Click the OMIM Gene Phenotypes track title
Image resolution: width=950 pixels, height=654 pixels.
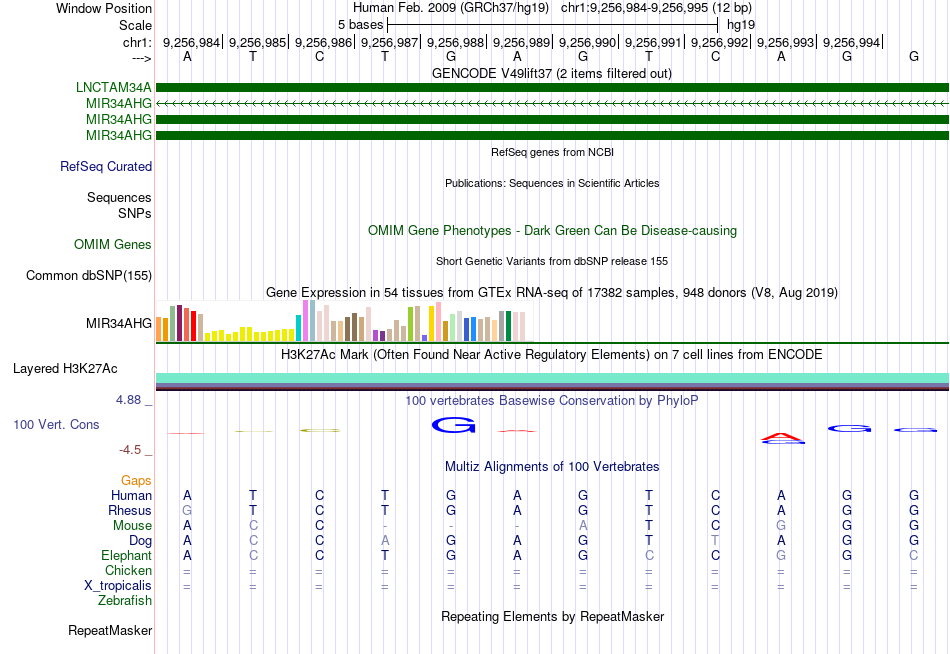tap(552, 230)
